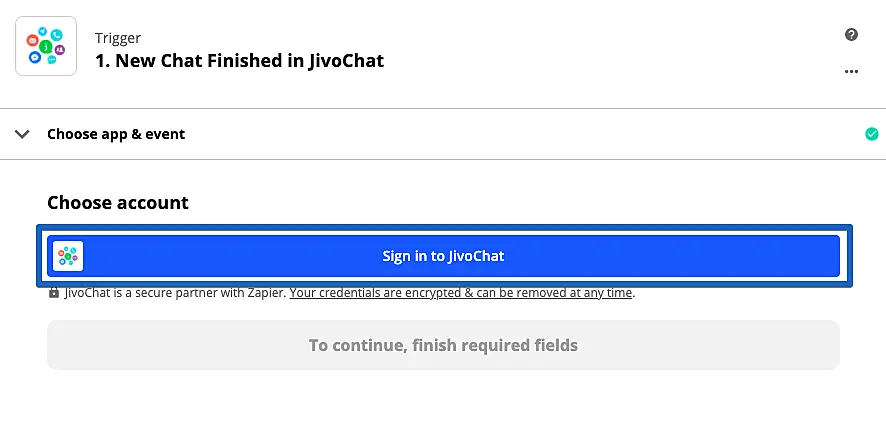Click the blue Telegram bubble in header logo
Viewport: 886px width, 422px height.
click(x=43, y=32)
